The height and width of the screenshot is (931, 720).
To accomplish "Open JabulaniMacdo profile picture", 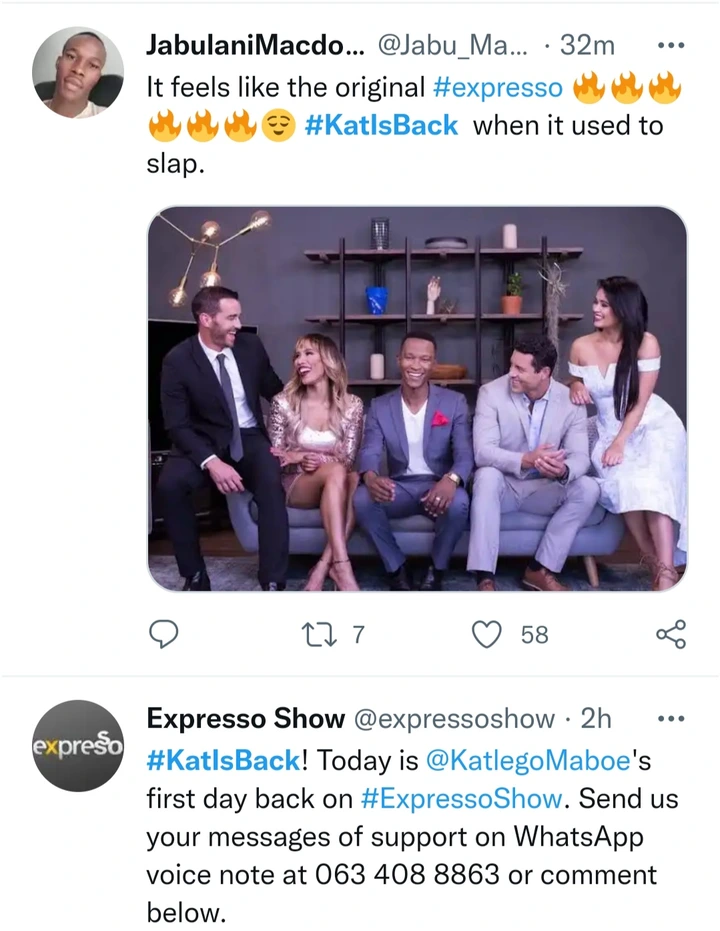I will point(78,72).
